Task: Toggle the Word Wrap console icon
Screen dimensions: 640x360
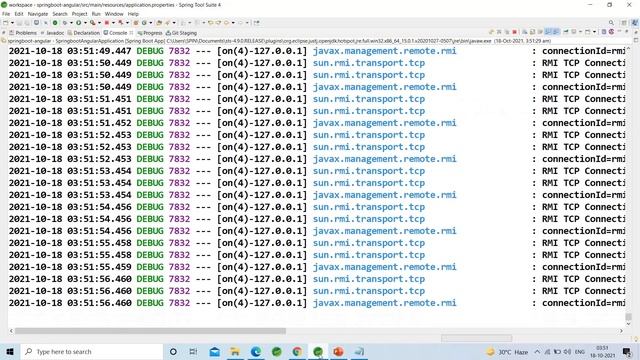Action: click(x=540, y=32)
